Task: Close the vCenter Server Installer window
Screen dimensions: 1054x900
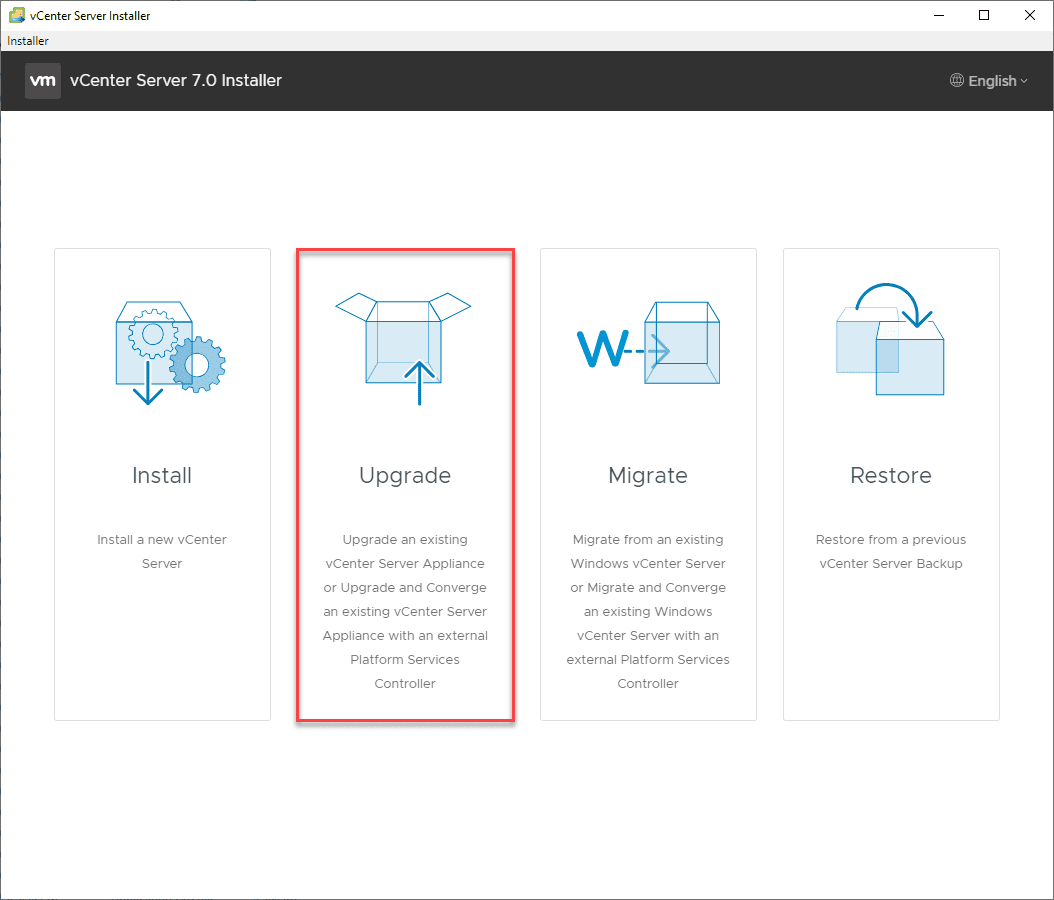Action: [1029, 15]
